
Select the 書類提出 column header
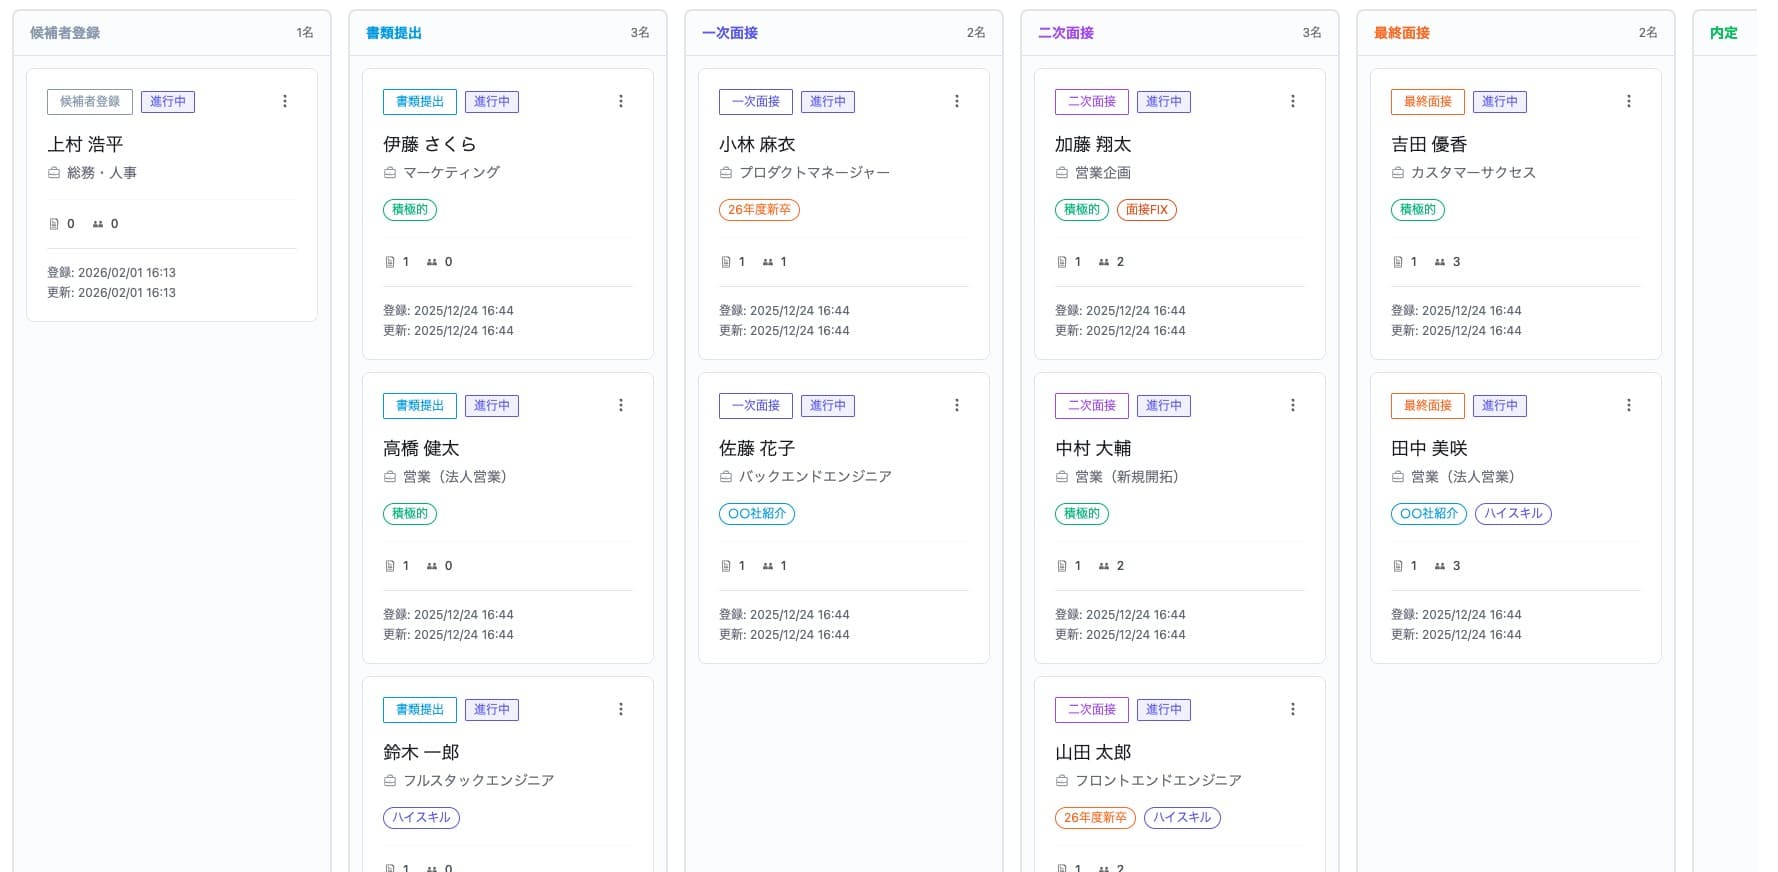394,33
